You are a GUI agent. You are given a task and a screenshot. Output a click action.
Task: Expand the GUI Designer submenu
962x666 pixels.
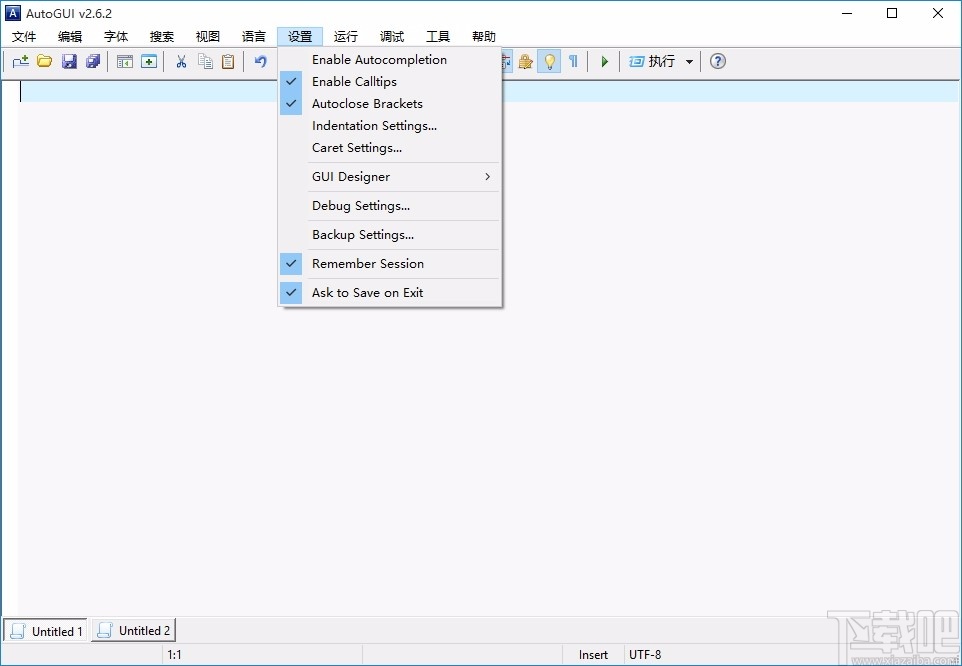click(350, 176)
